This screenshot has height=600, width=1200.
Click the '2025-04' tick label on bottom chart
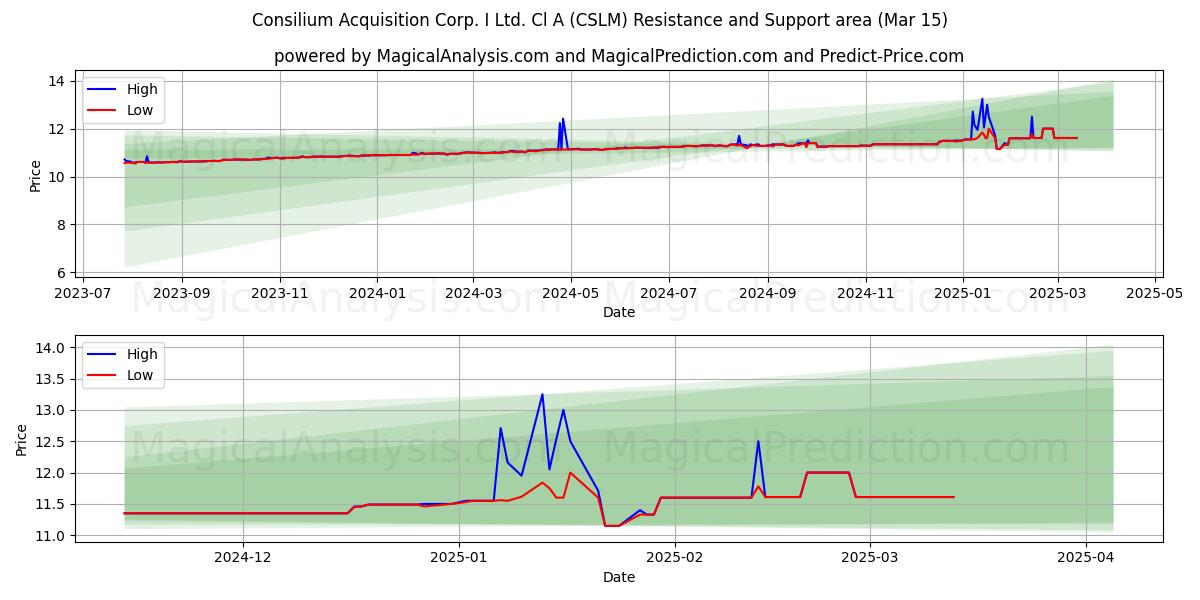[x=1086, y=558]
